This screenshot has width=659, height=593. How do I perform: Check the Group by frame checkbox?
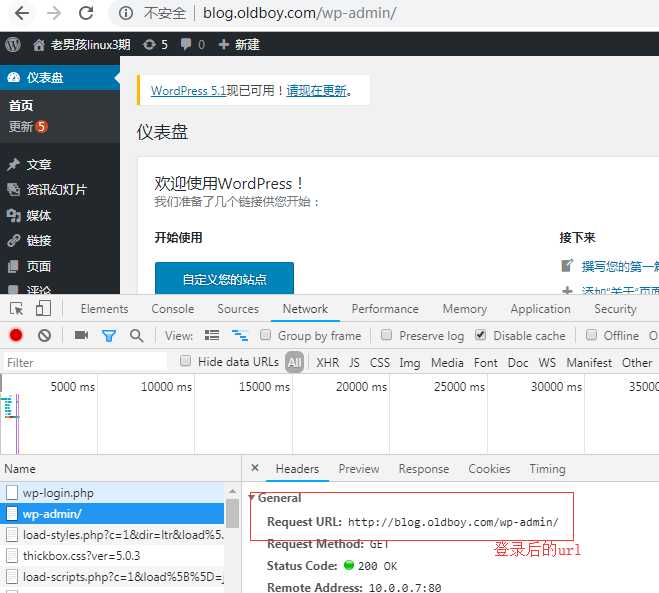coord(266,336)
